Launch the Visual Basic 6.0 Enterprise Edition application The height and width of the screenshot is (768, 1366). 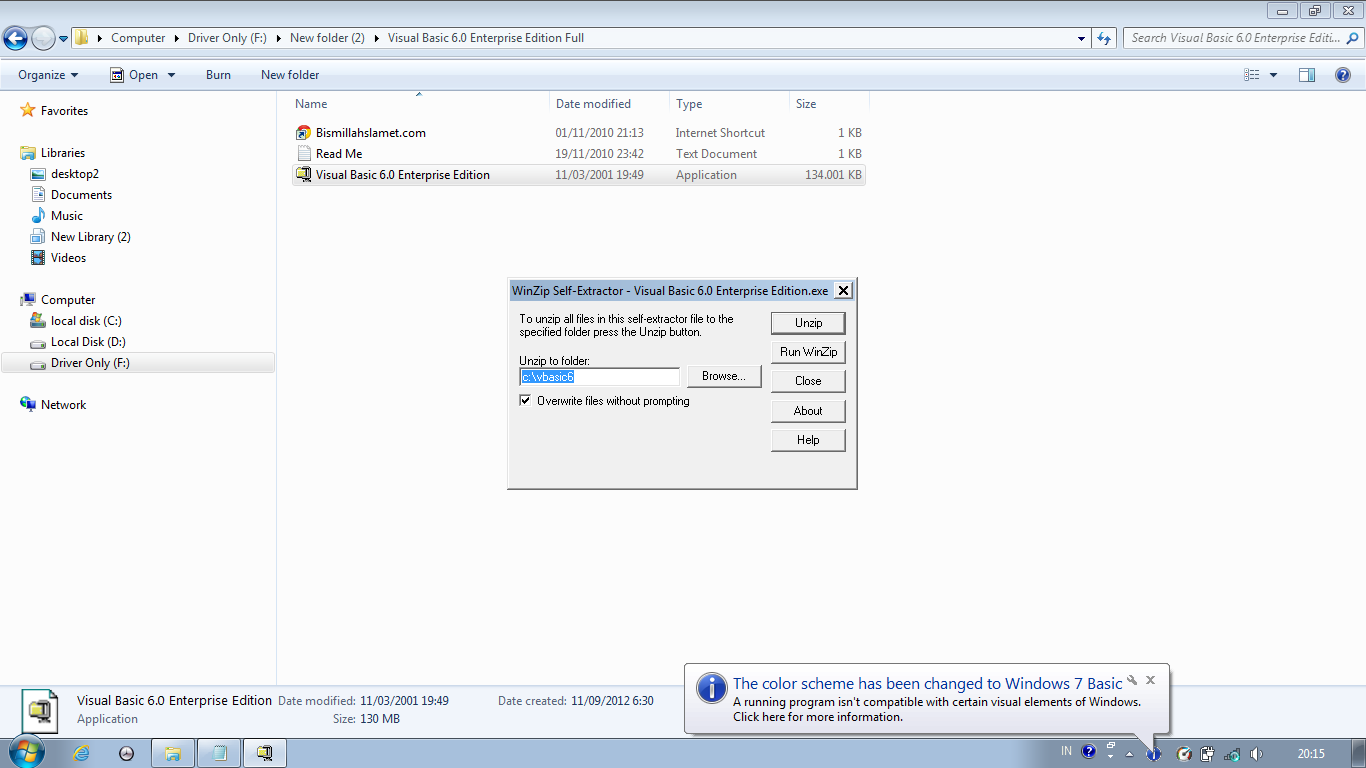pyautogui.click(x=402, y=174)
